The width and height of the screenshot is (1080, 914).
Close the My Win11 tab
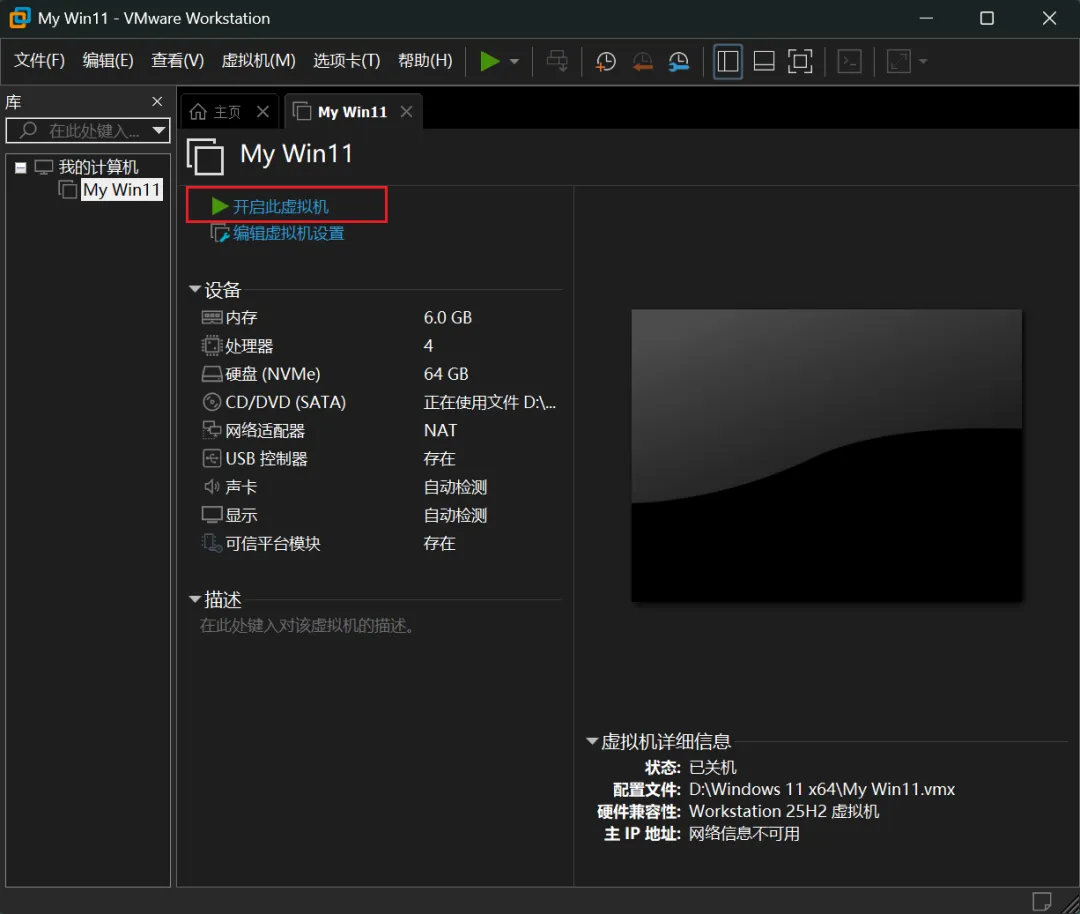[x=406, y=112]
